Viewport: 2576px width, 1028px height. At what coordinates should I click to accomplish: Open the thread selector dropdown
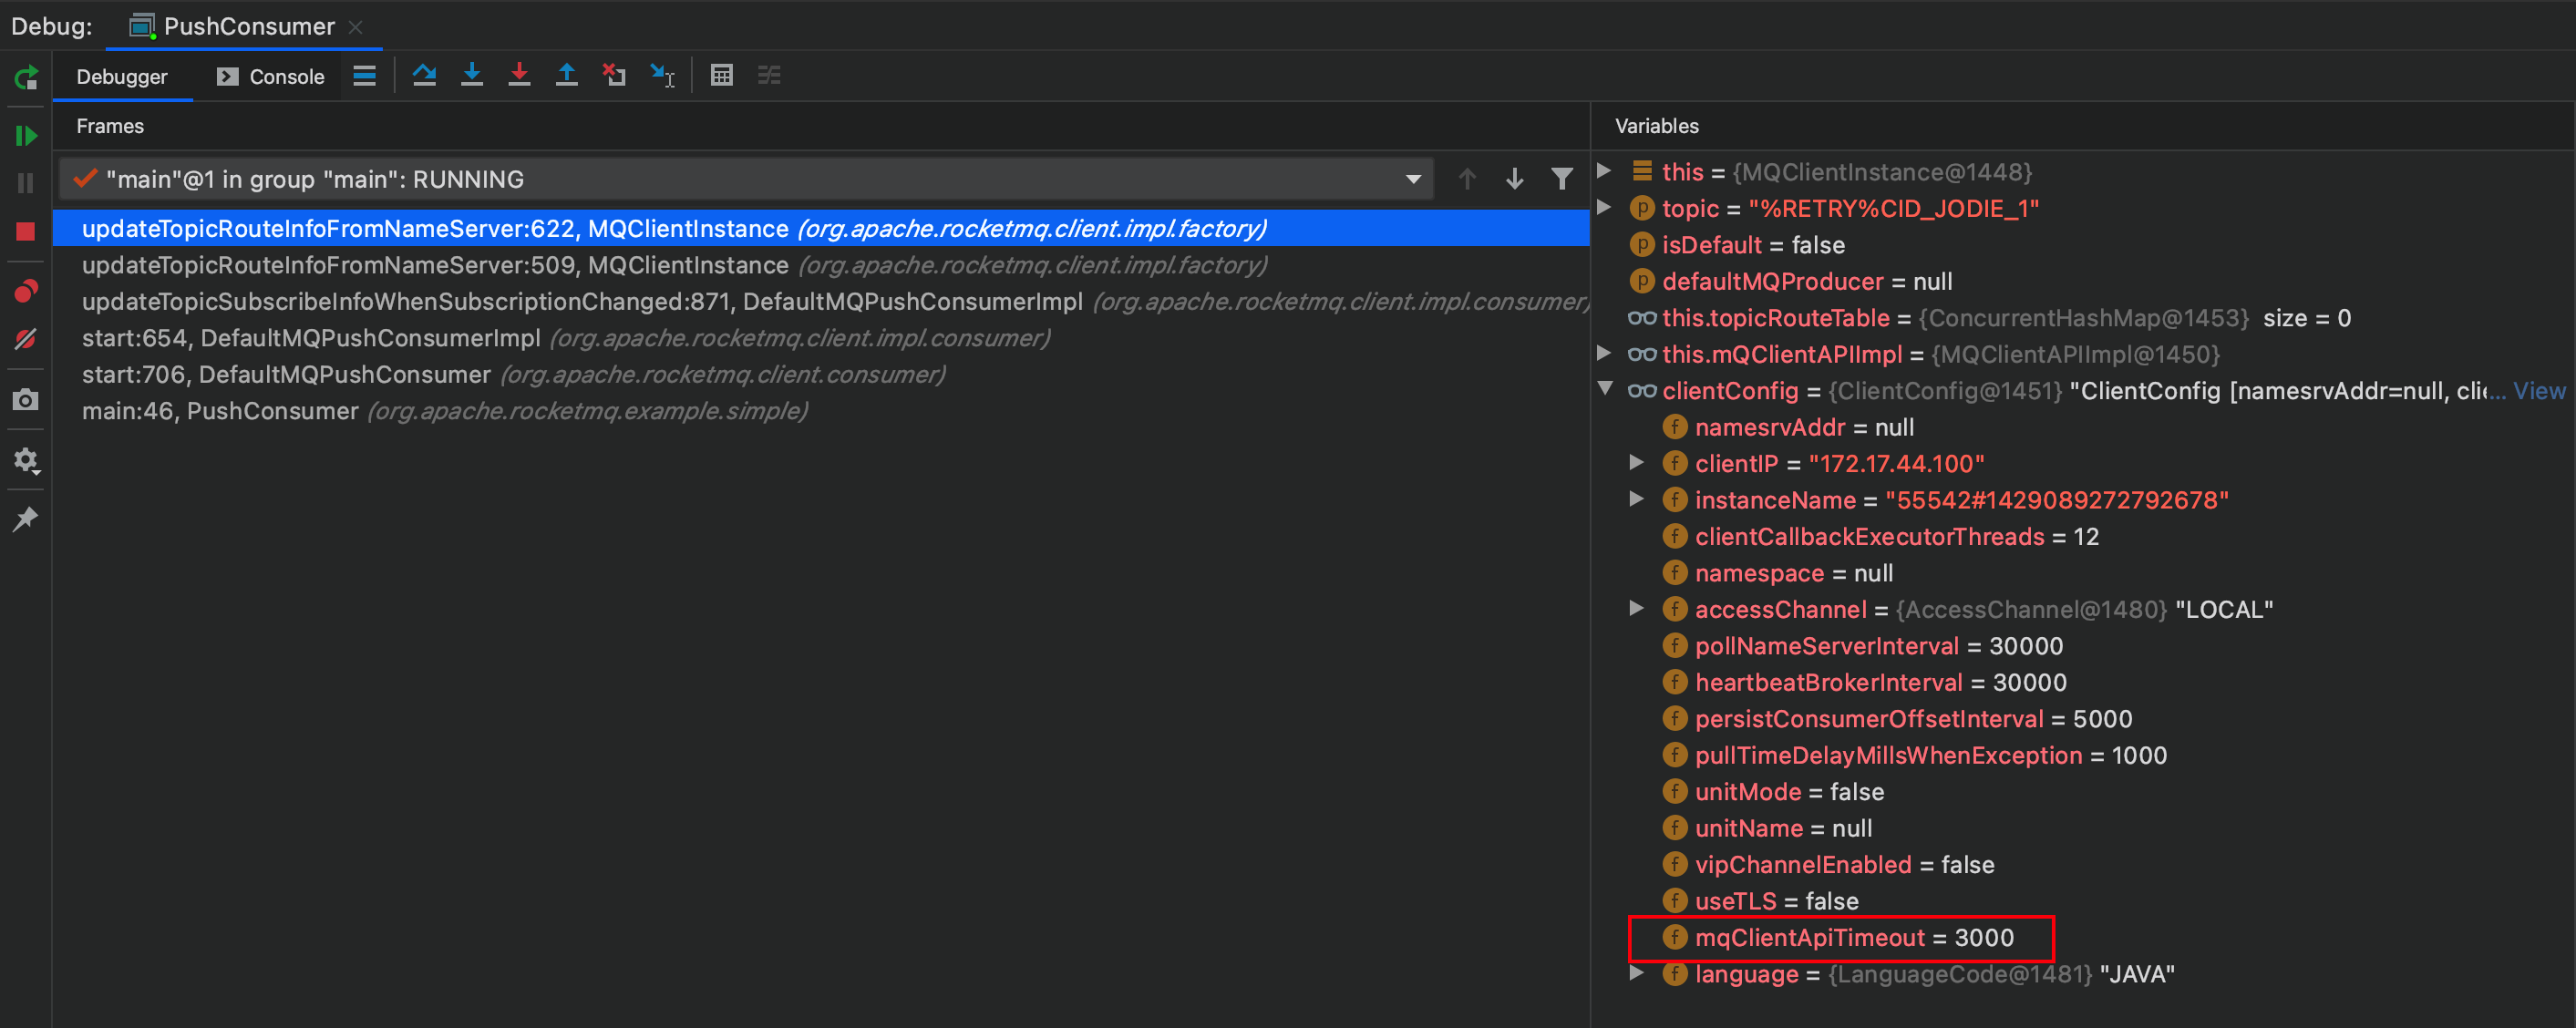(1413, 178)
